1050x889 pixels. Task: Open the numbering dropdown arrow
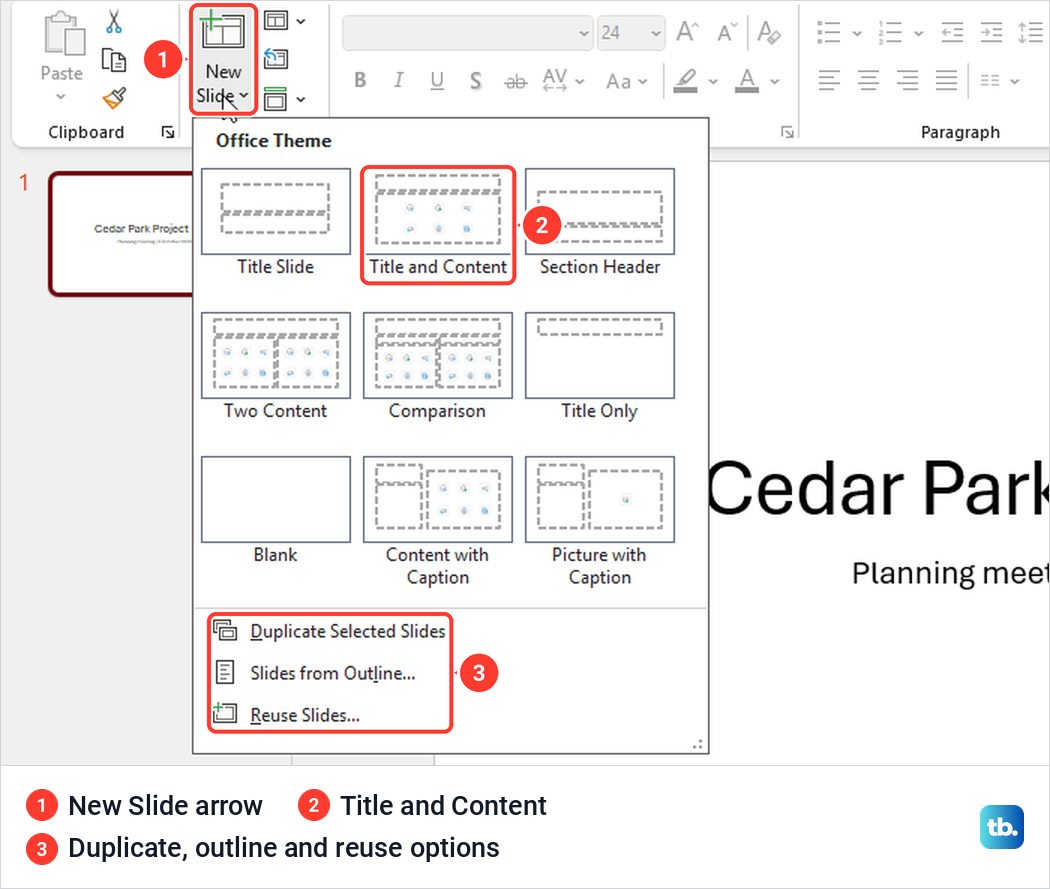pyautogui.click(x=918, y=33)
